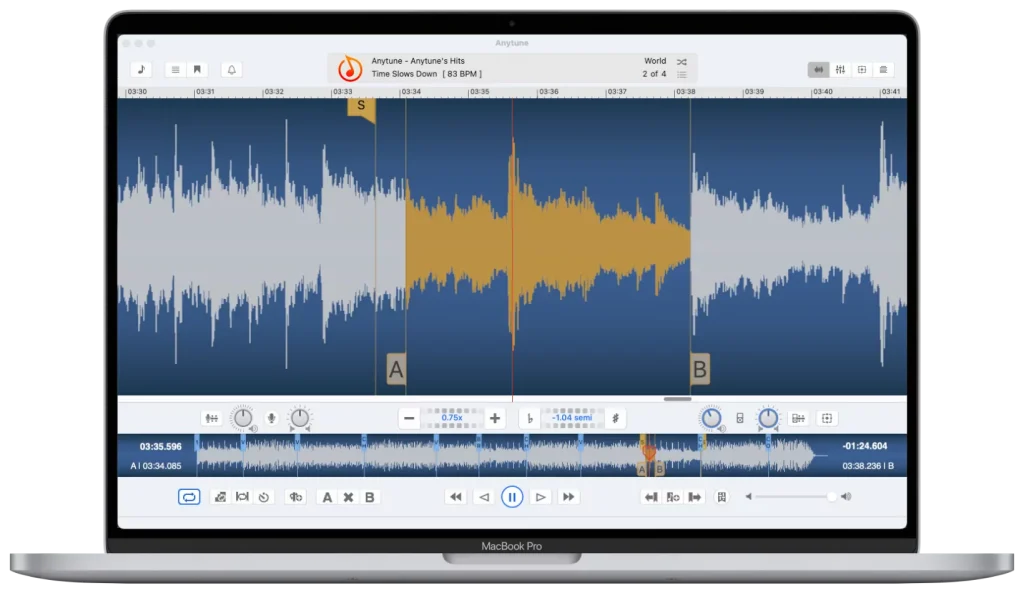Viewport: 1024px width, 593px height.
Task: Rewind with the double-left arrows
Action: 455,497
